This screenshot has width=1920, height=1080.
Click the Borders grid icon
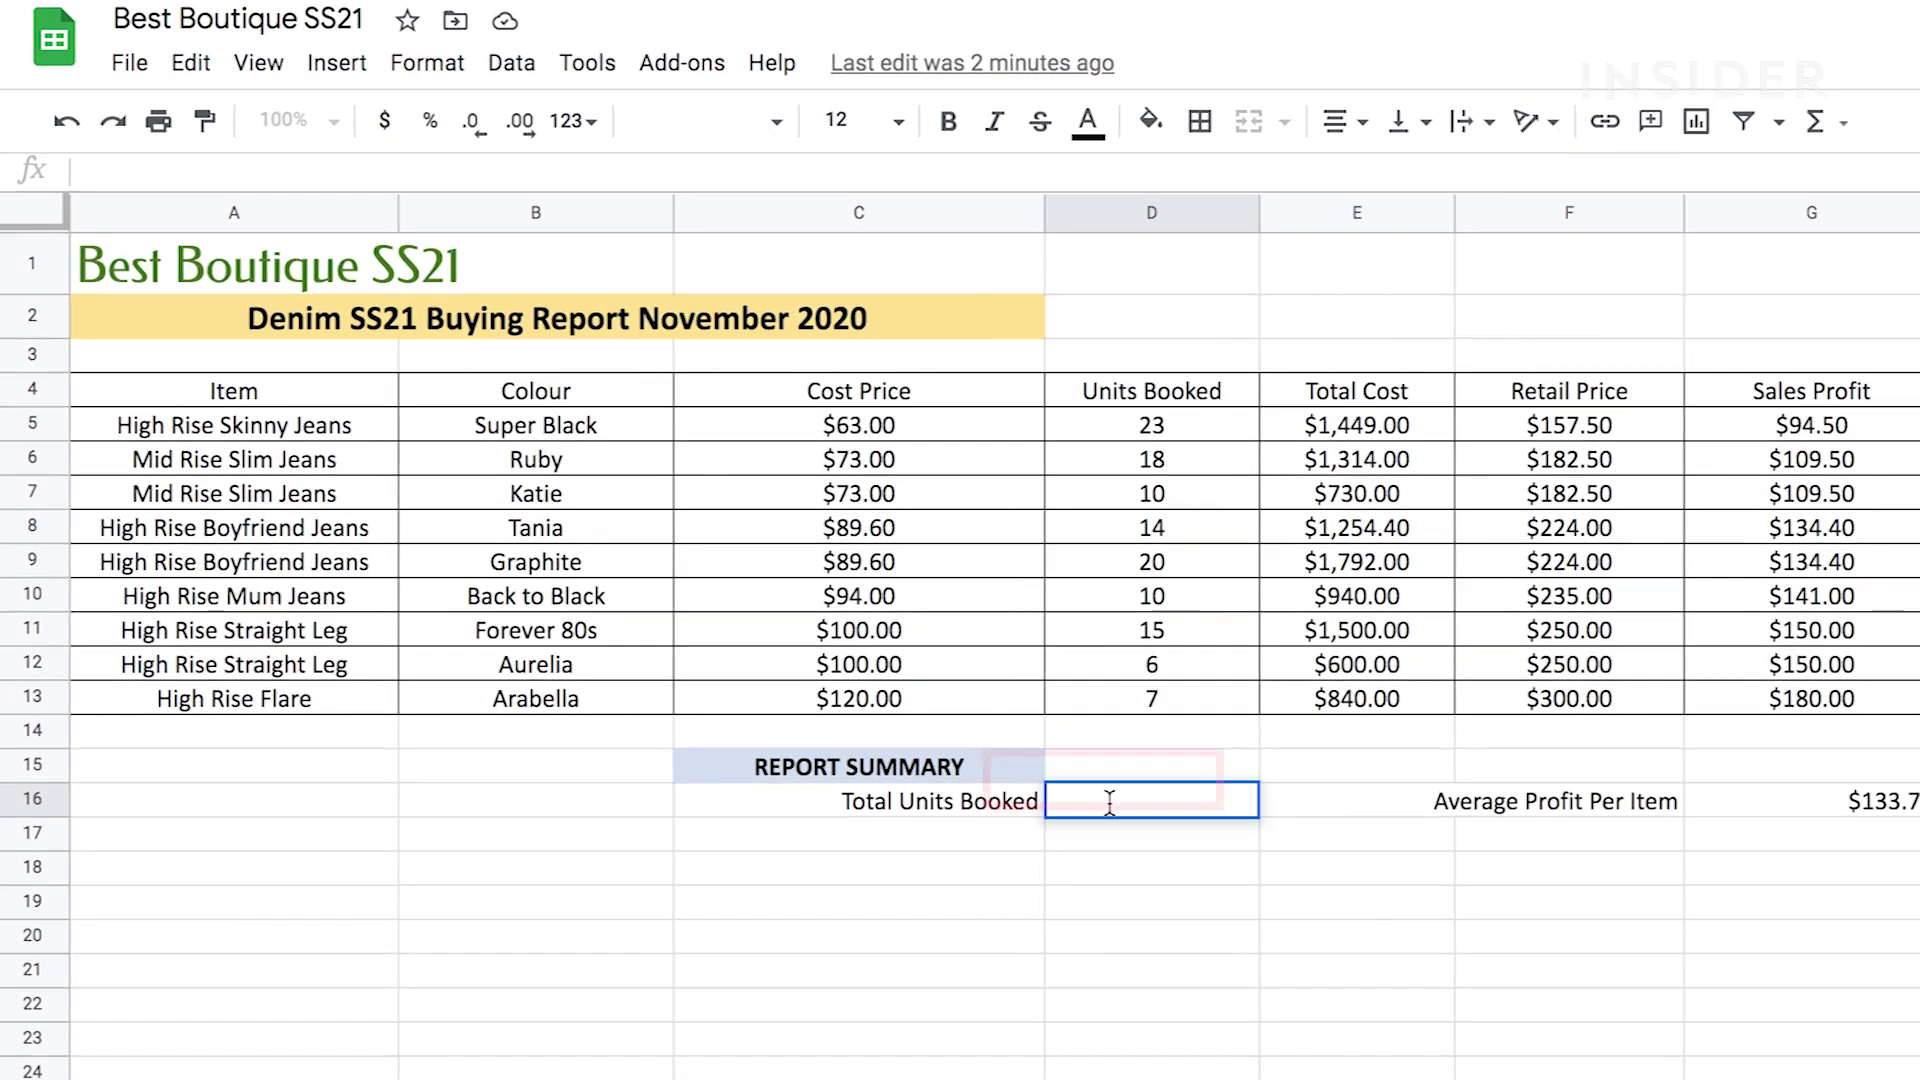(x=1199, y=121)
